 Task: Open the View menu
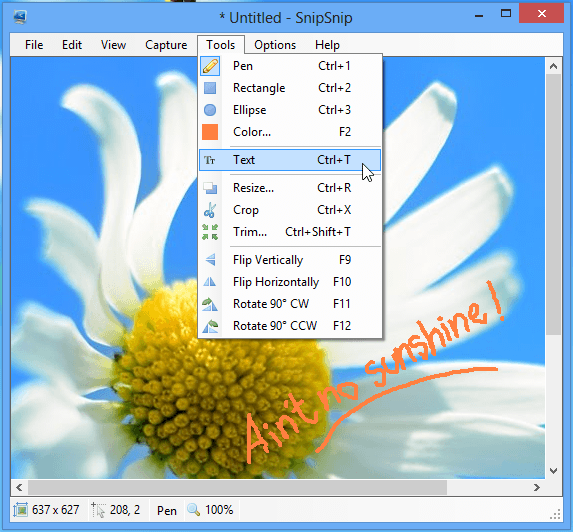[113, 45]
